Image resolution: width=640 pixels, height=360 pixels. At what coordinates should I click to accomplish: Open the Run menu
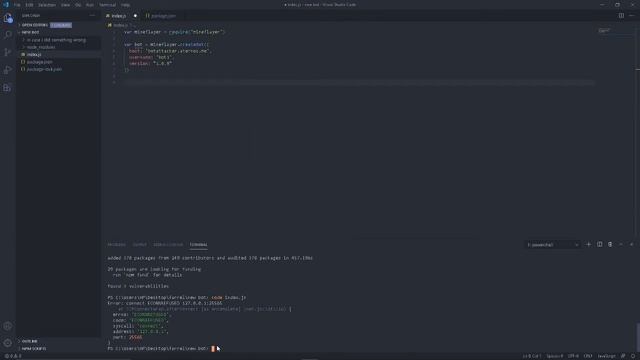click(x=90, y=5)
